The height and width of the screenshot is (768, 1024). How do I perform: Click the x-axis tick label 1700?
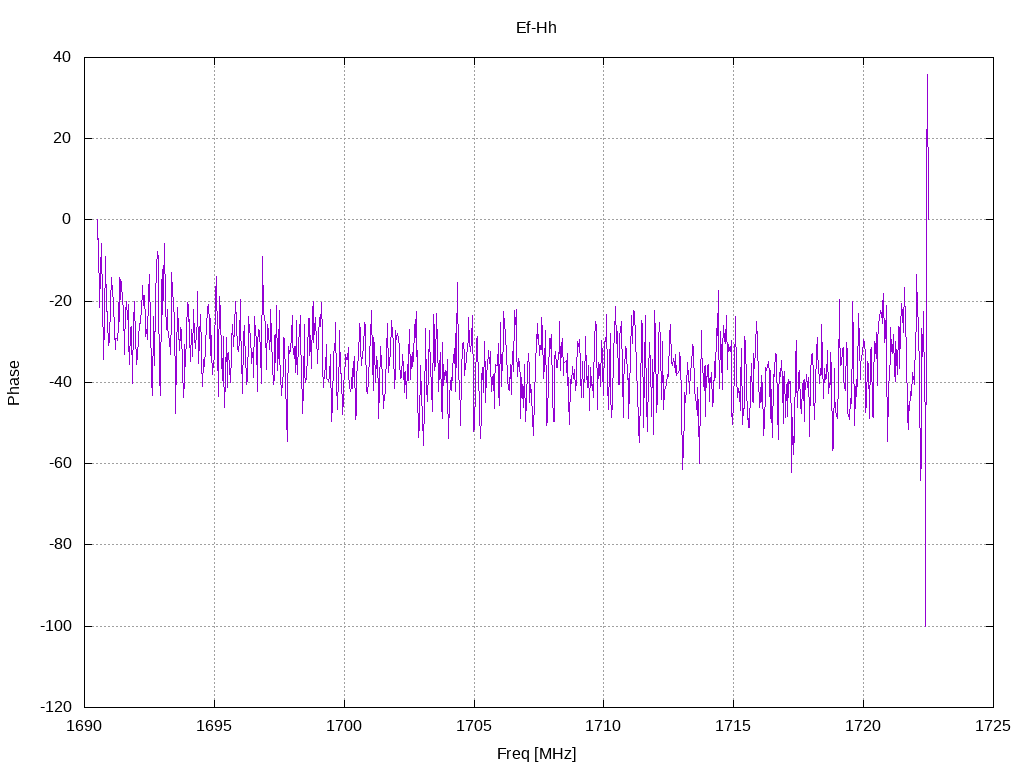(x=344, y=726)
